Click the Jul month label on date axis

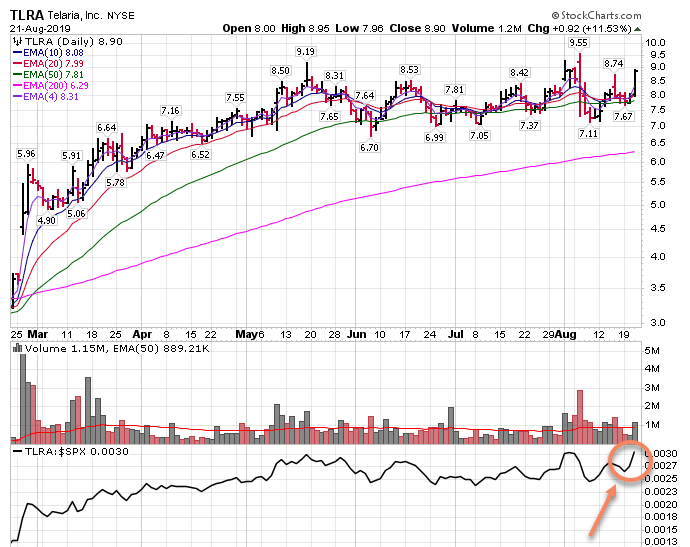(x=456, y=334)
